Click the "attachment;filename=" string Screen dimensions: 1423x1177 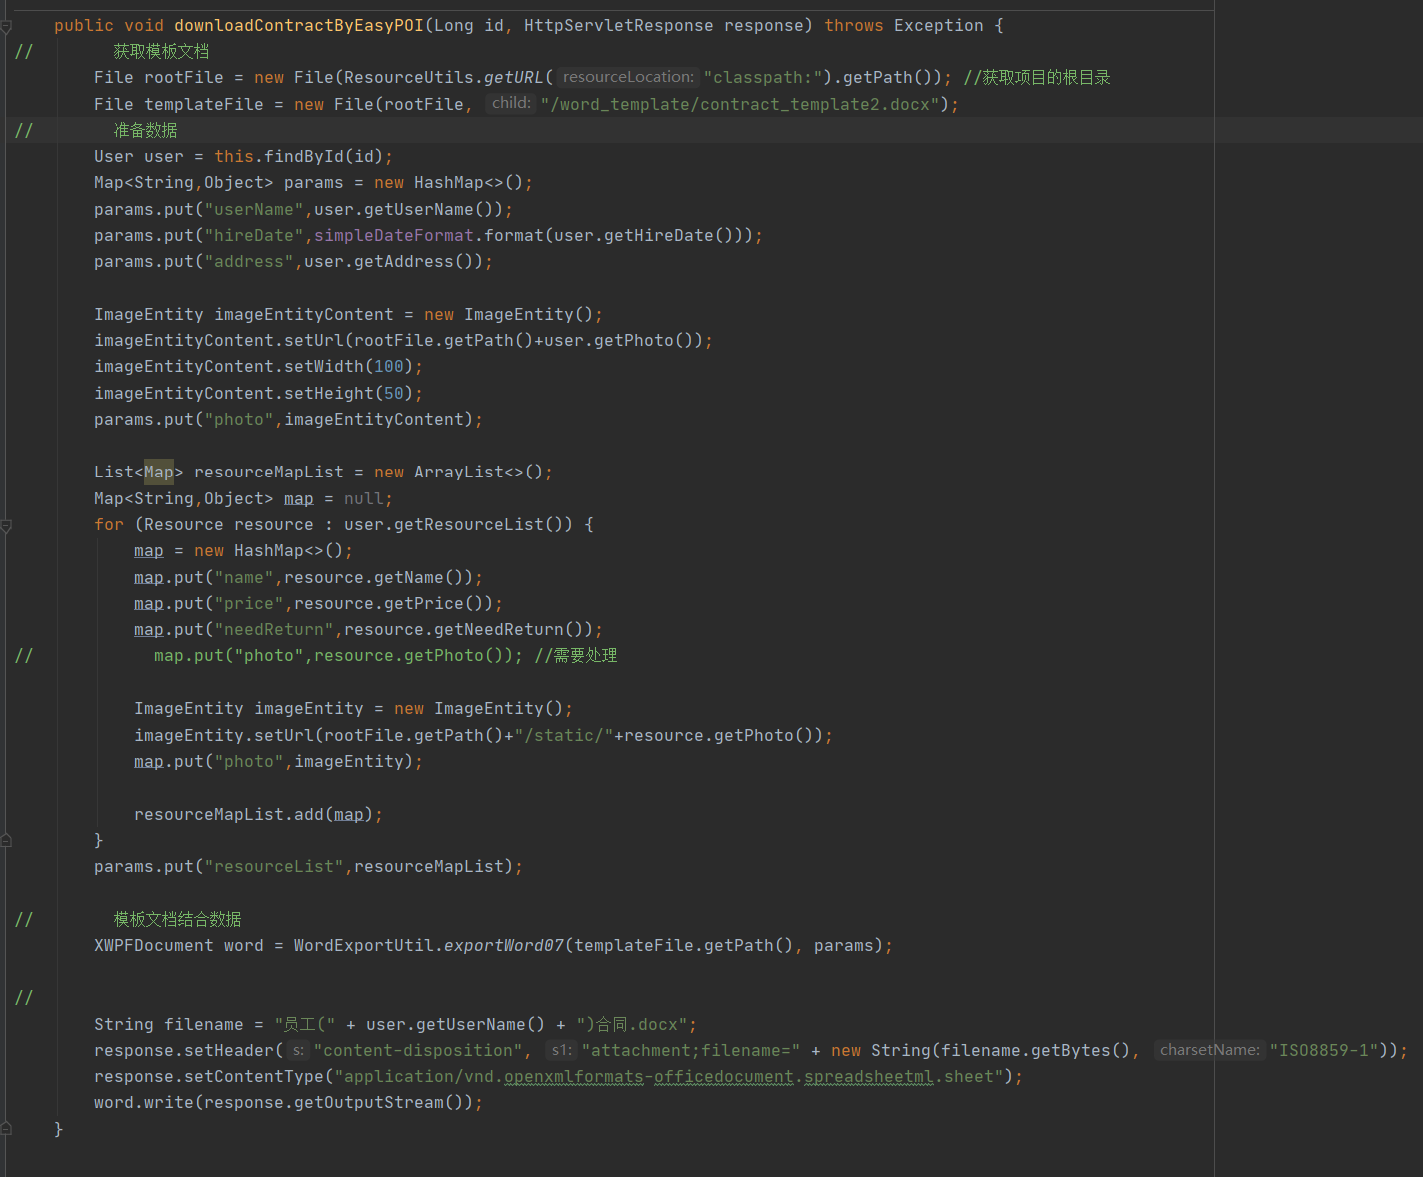691,1051
